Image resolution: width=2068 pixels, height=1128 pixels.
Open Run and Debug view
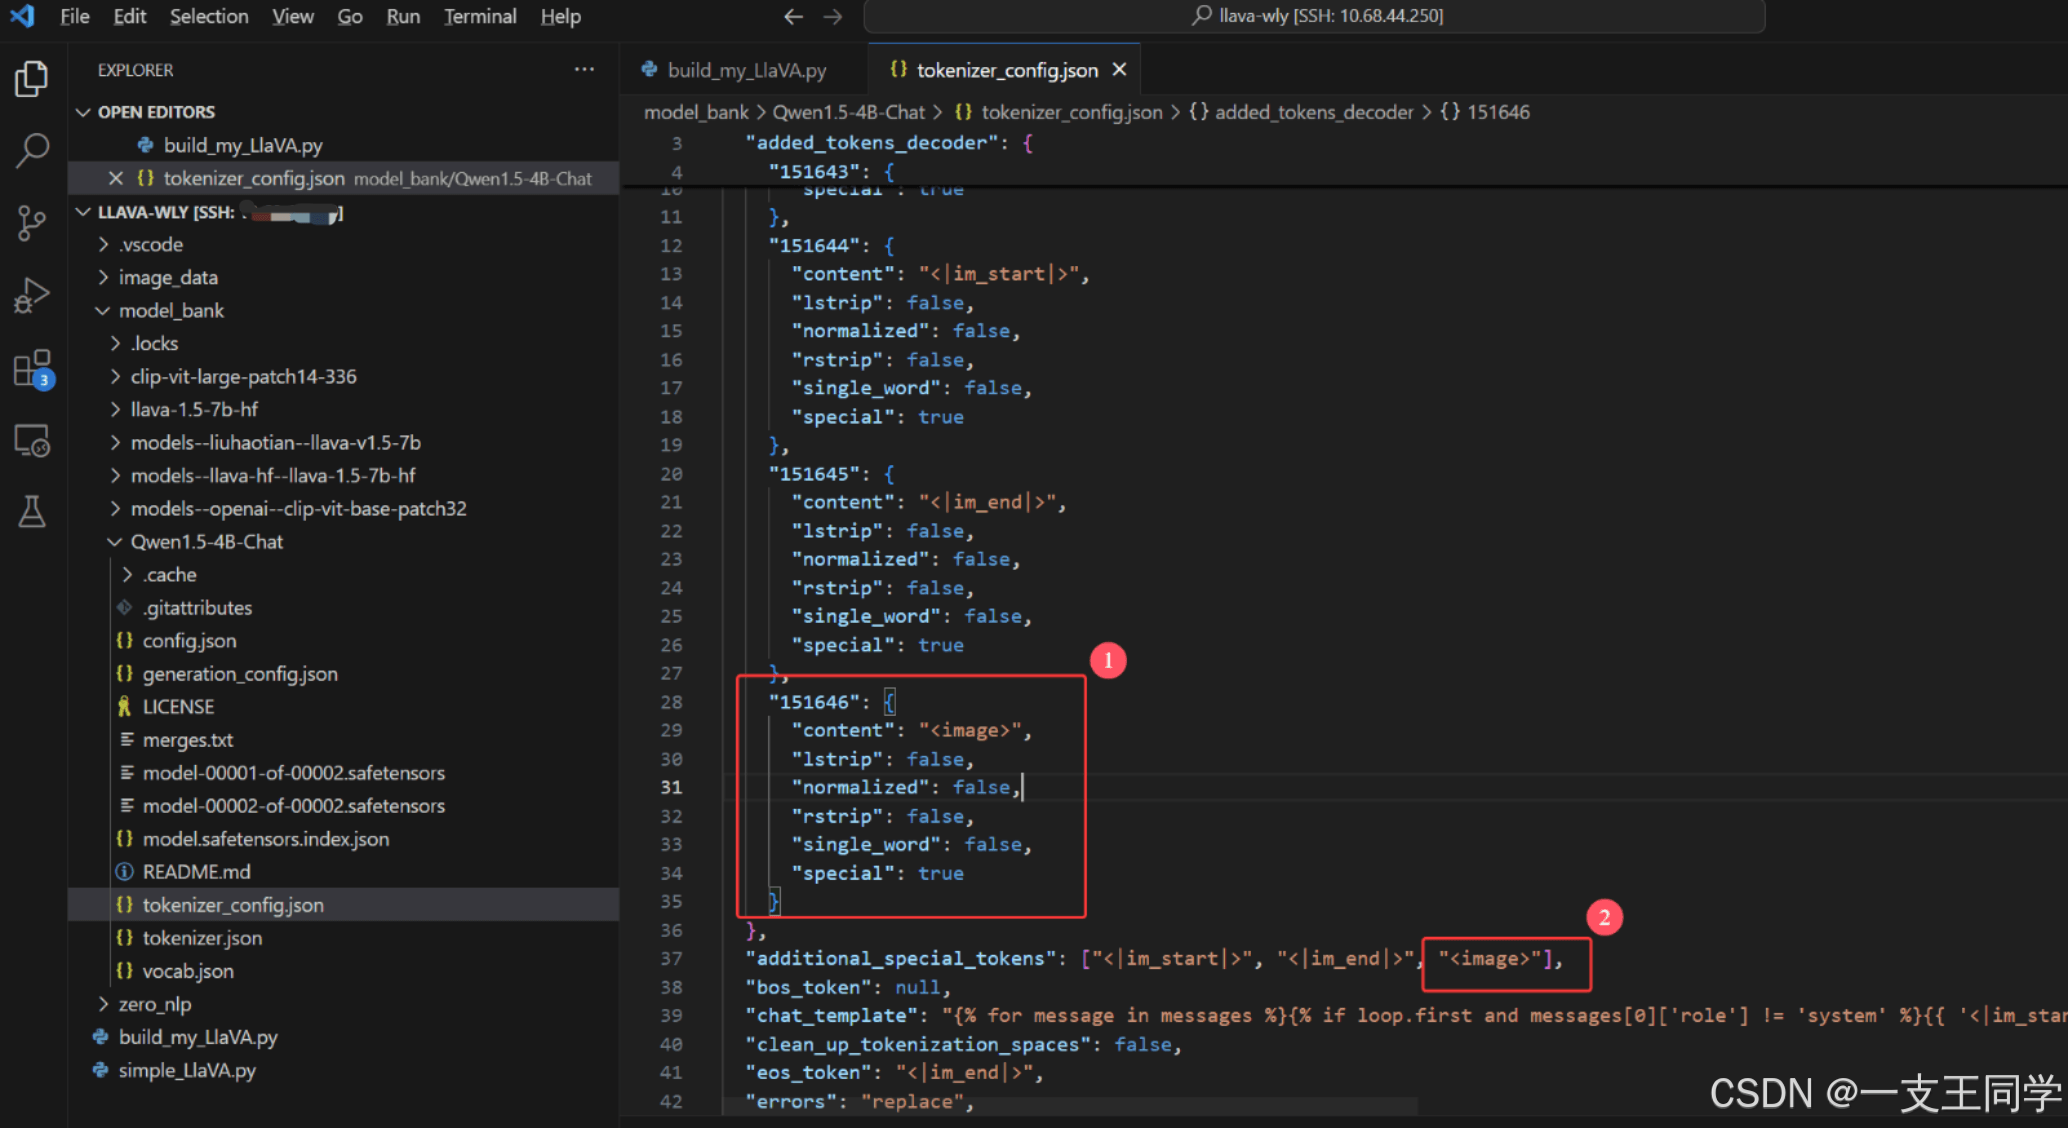click(x=32, y=295)
